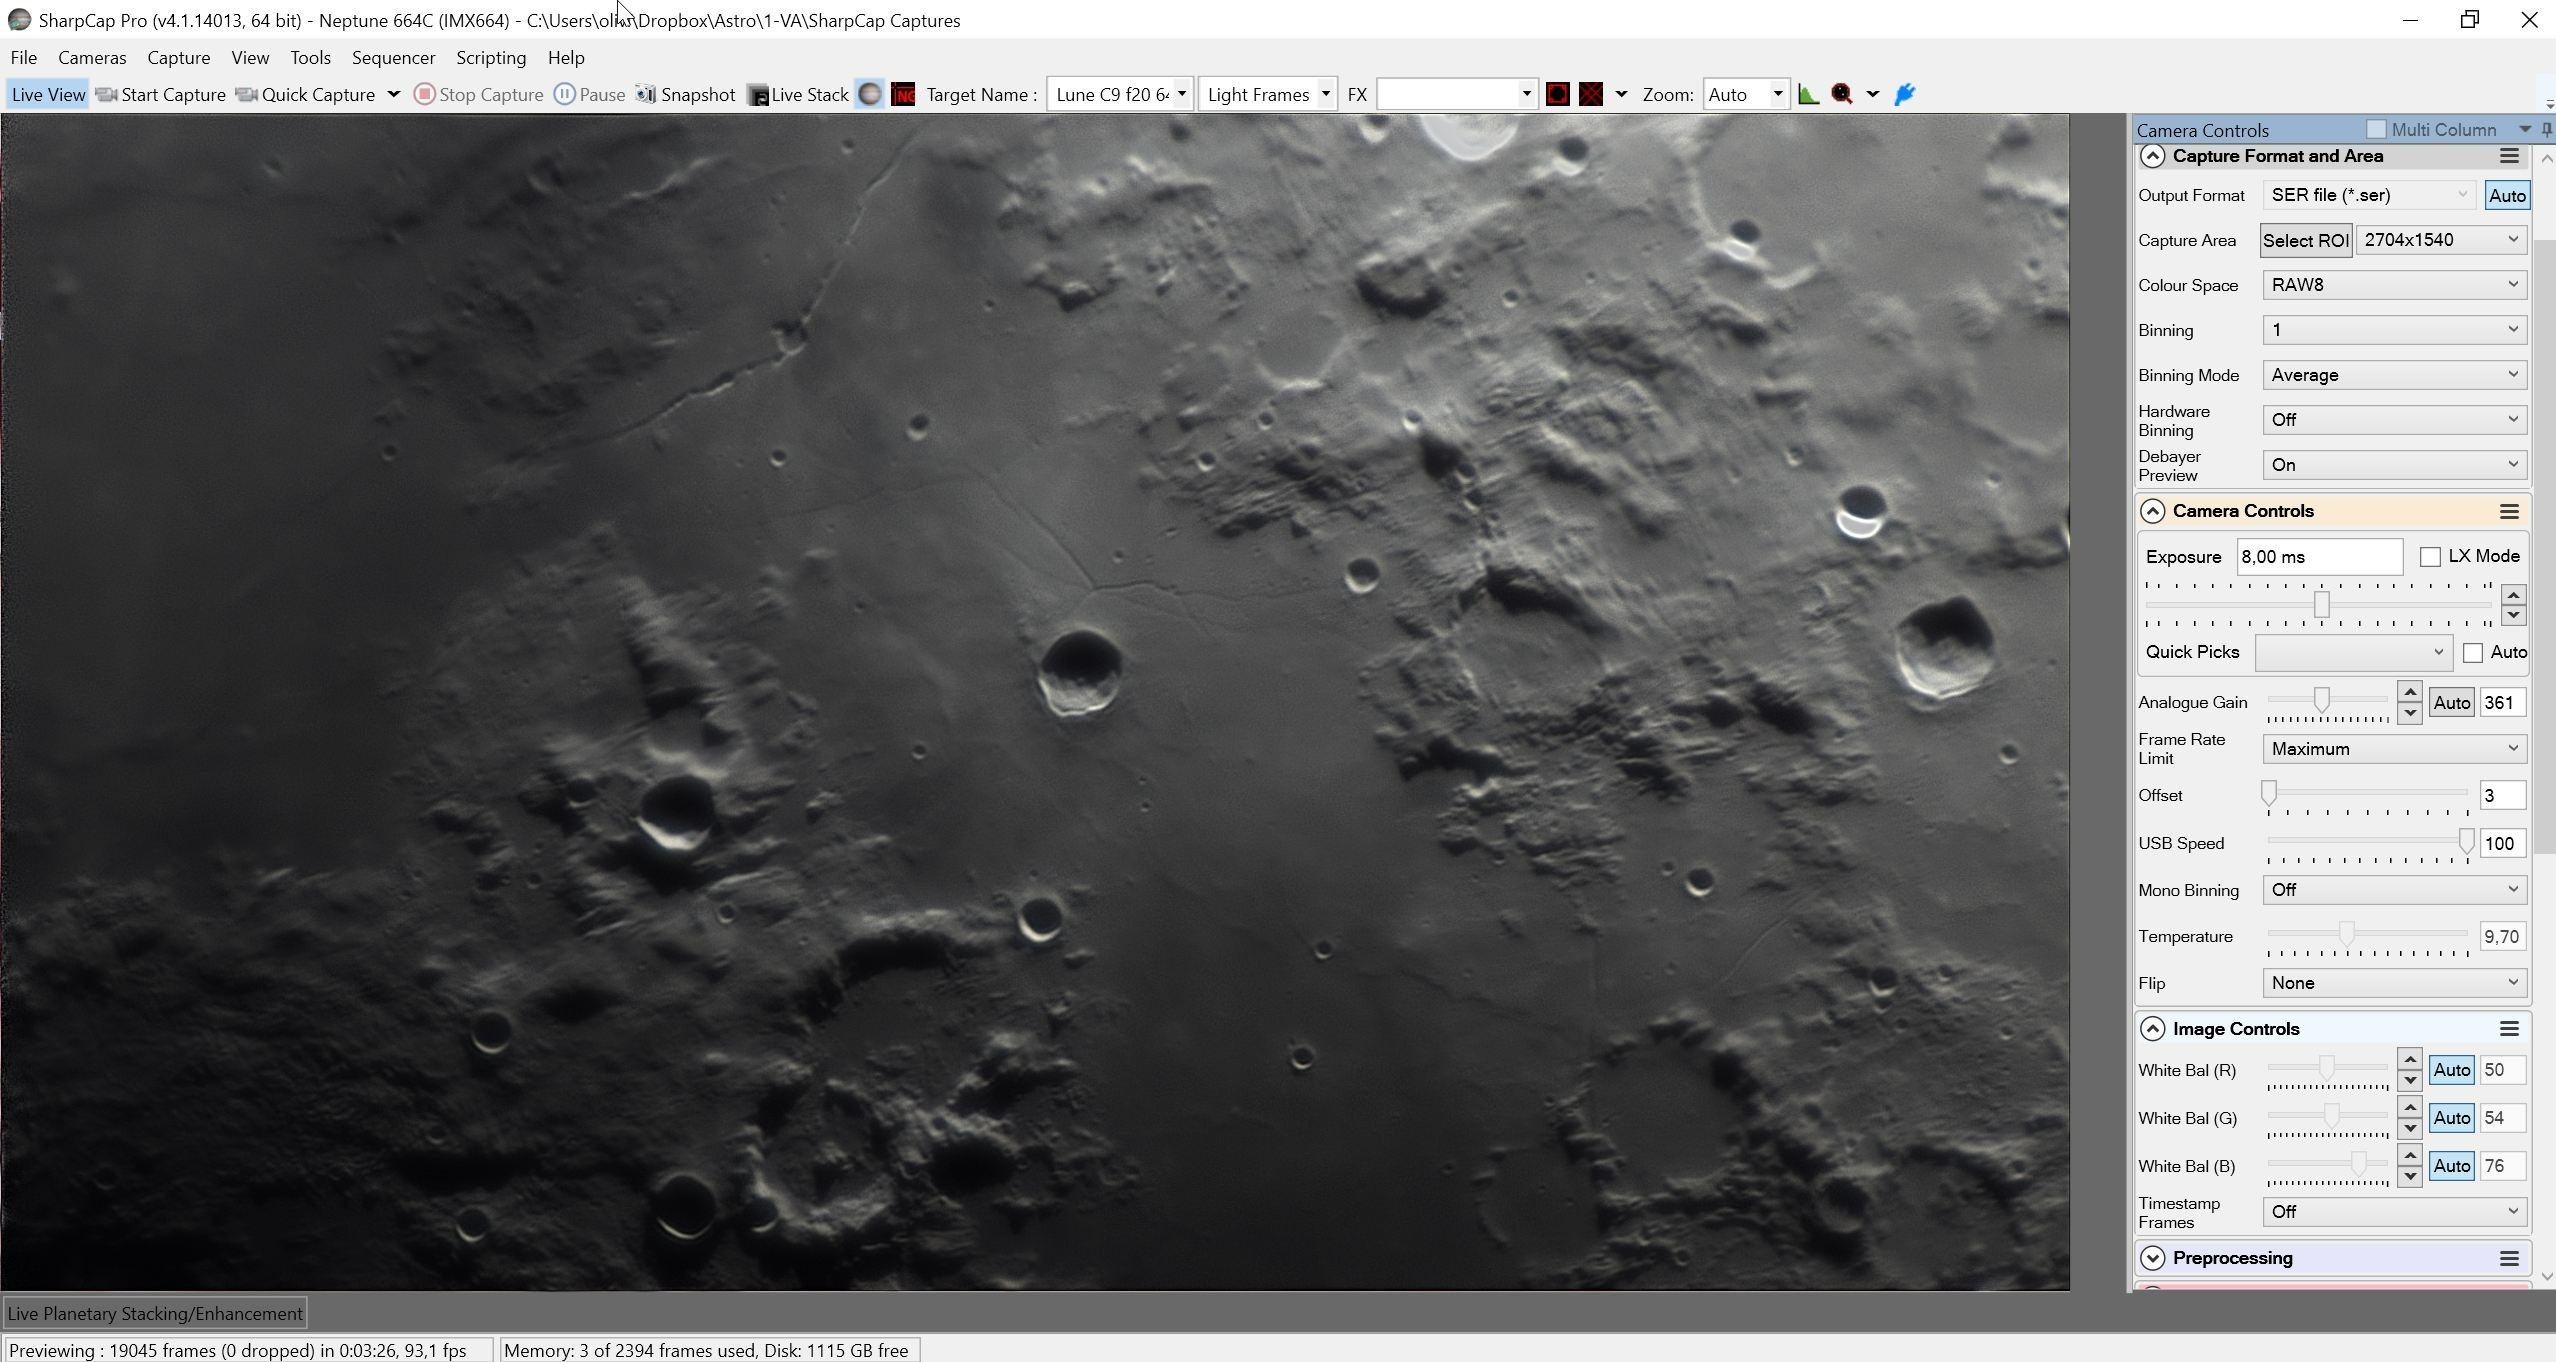Click Start Capture

pyautogui.click(x=161, y=94)
